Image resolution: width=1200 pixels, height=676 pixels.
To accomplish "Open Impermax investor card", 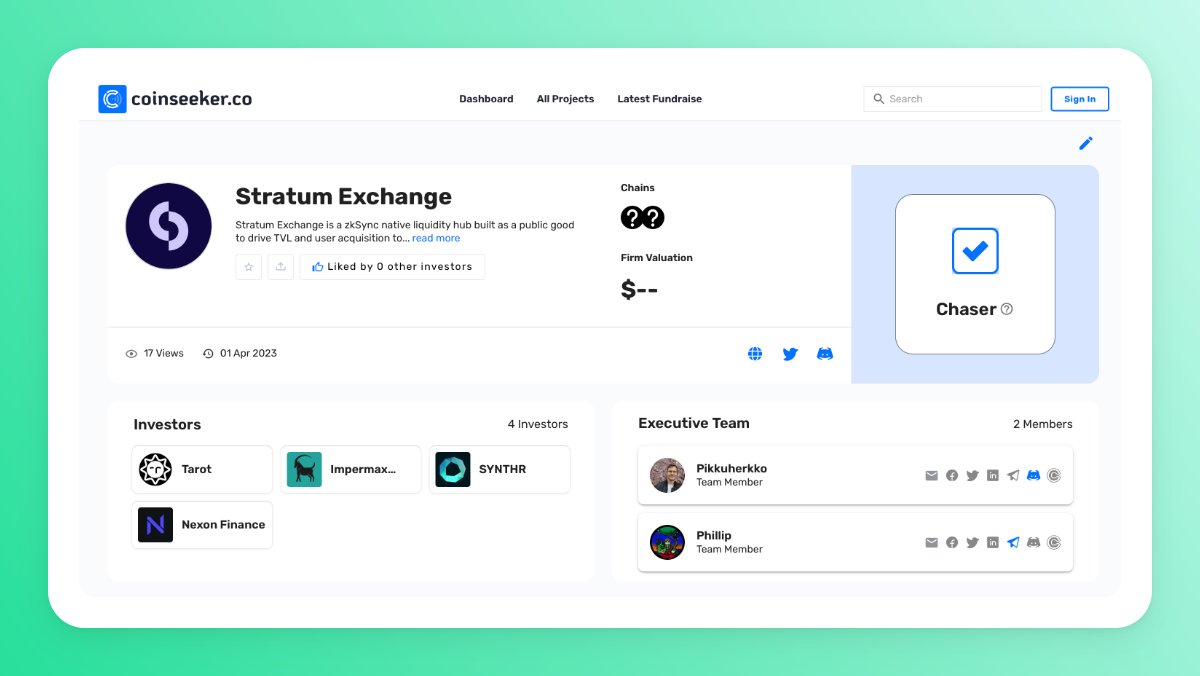I will pos(351,469).
